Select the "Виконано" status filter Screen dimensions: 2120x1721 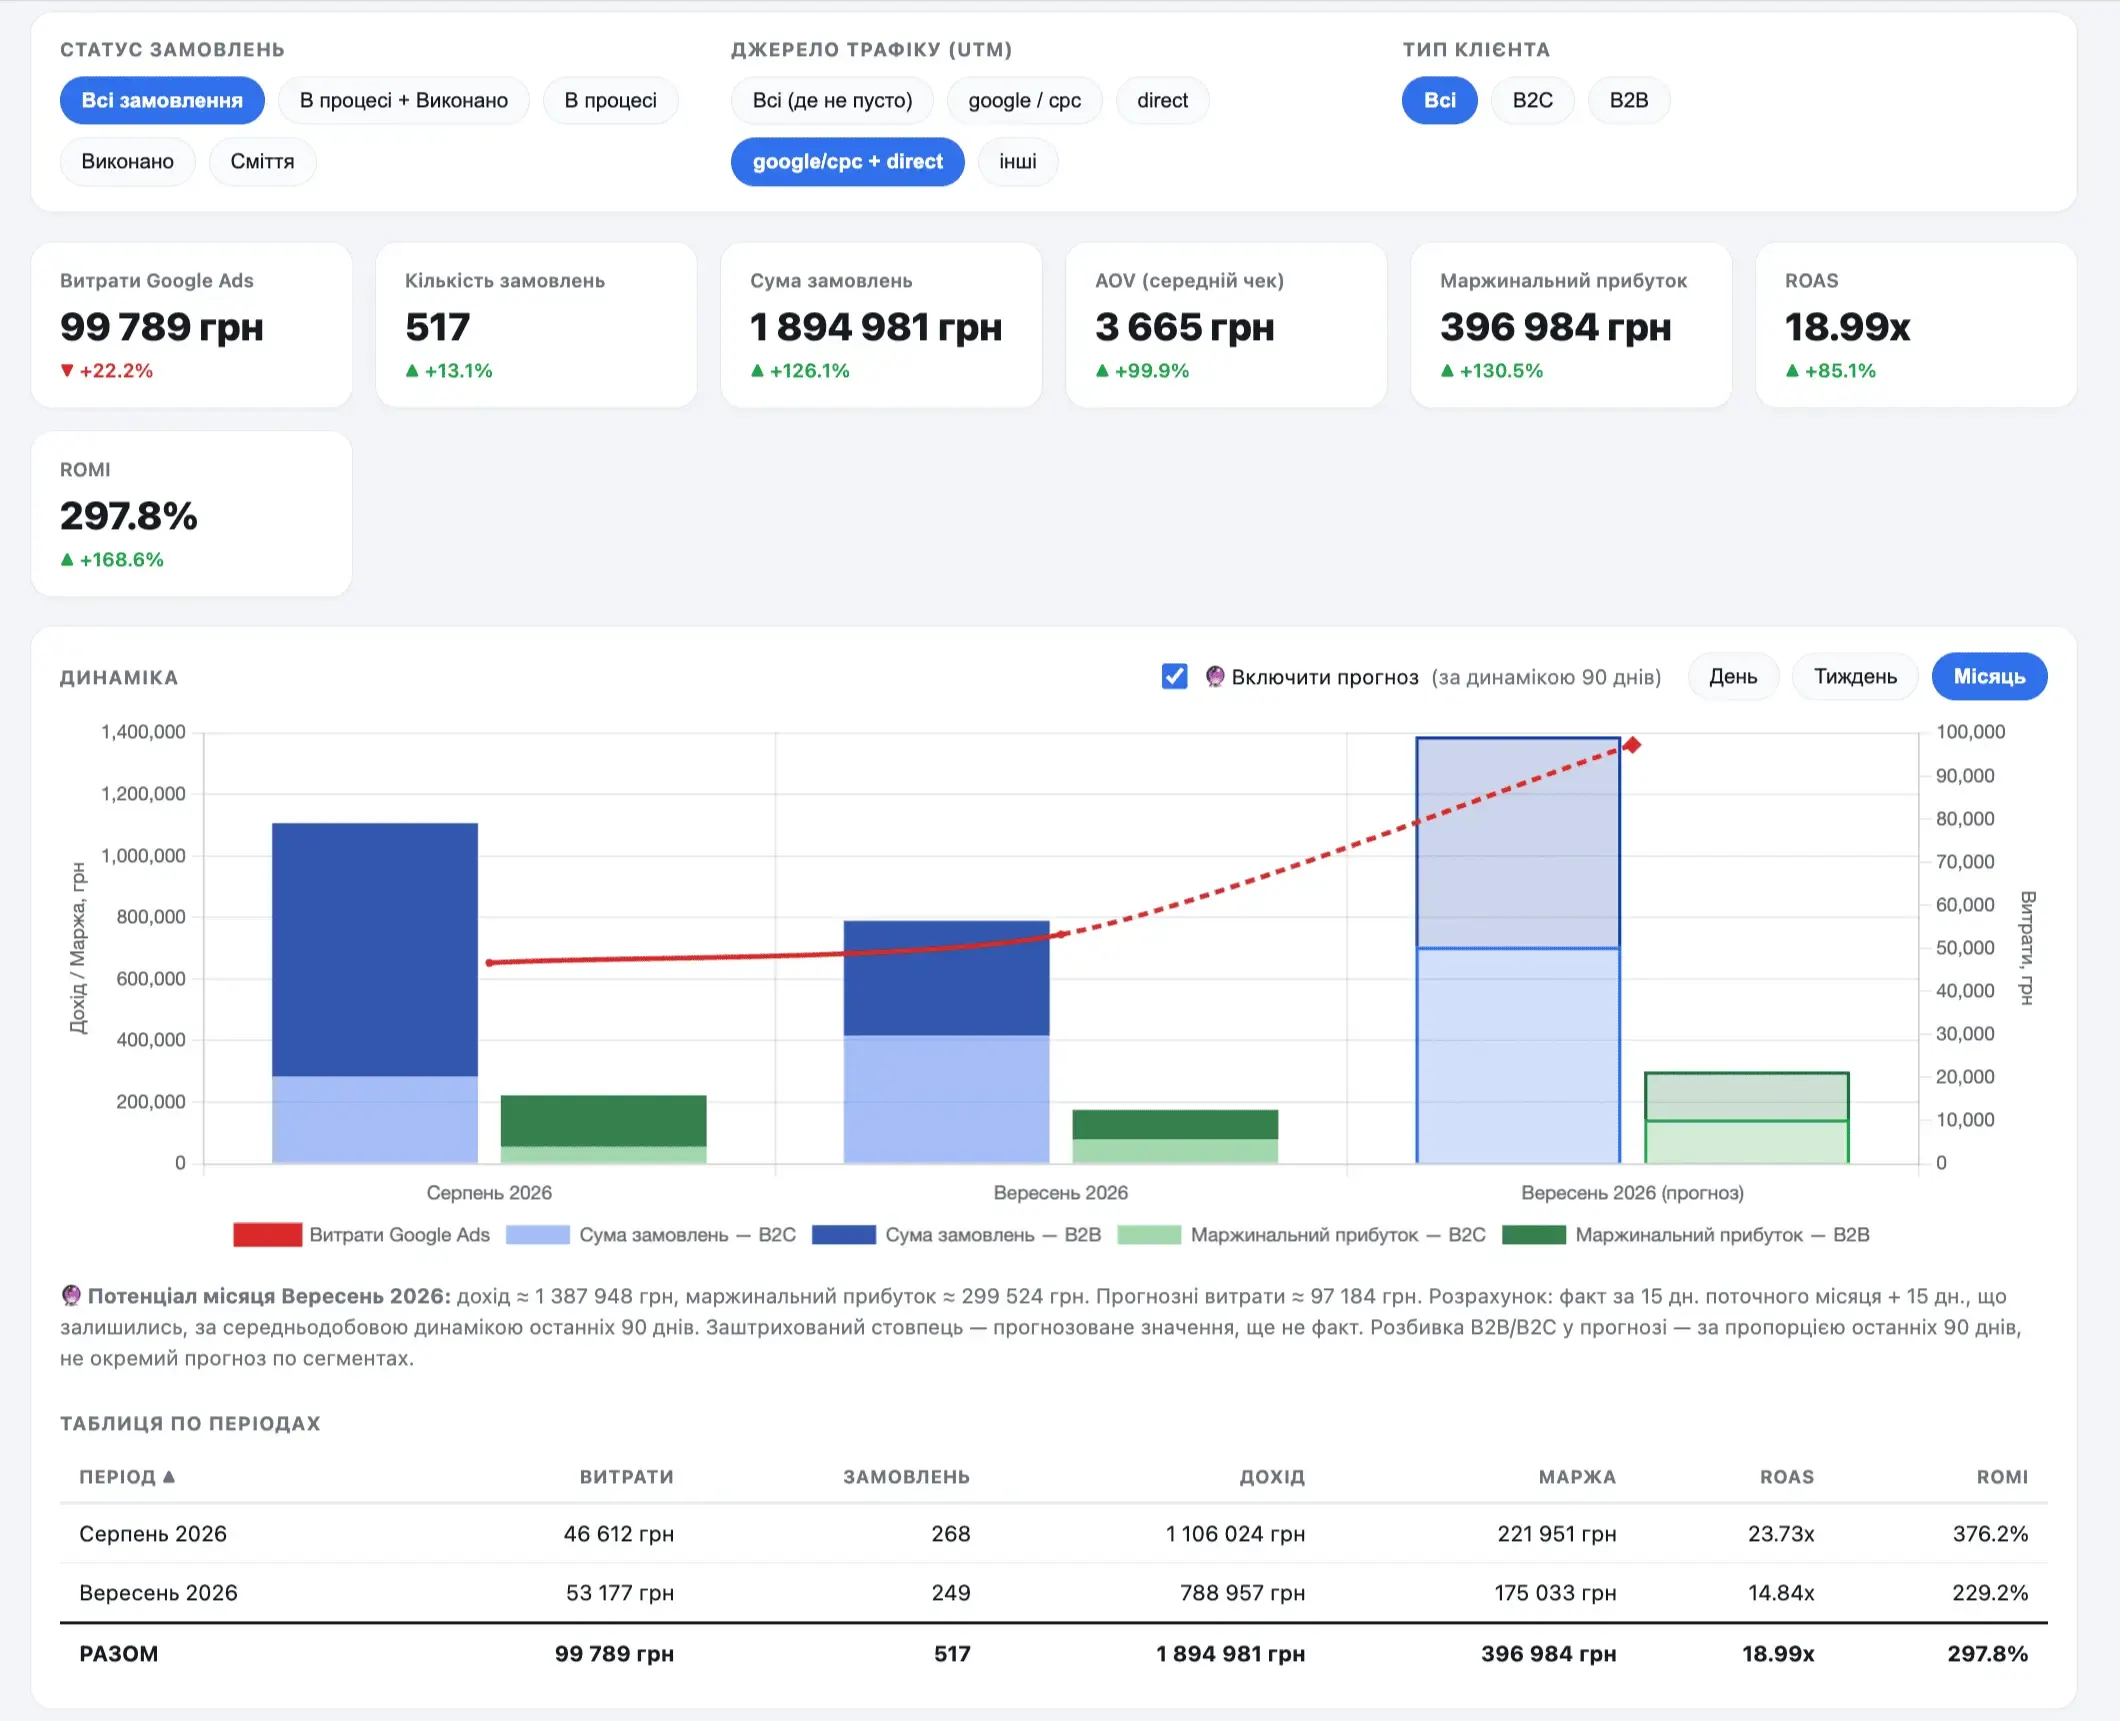coord(128,161)
